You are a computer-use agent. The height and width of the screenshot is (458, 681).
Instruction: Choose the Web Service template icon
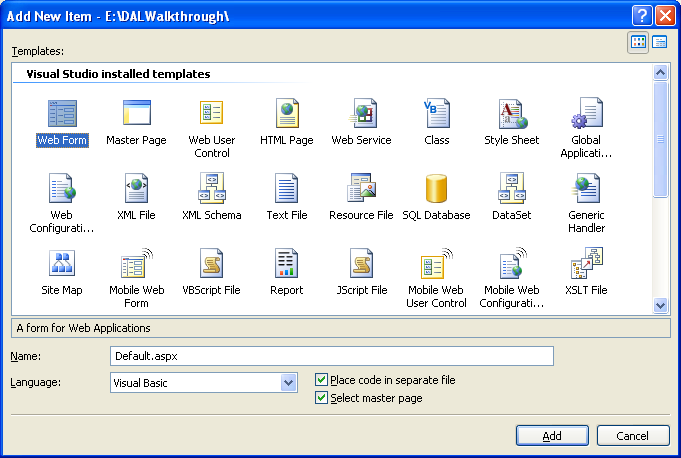click(363, 113)
